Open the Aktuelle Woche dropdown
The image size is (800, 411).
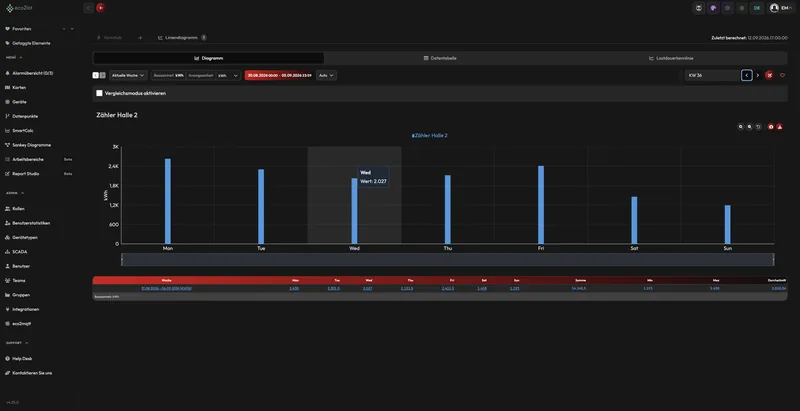pos(129,75)
